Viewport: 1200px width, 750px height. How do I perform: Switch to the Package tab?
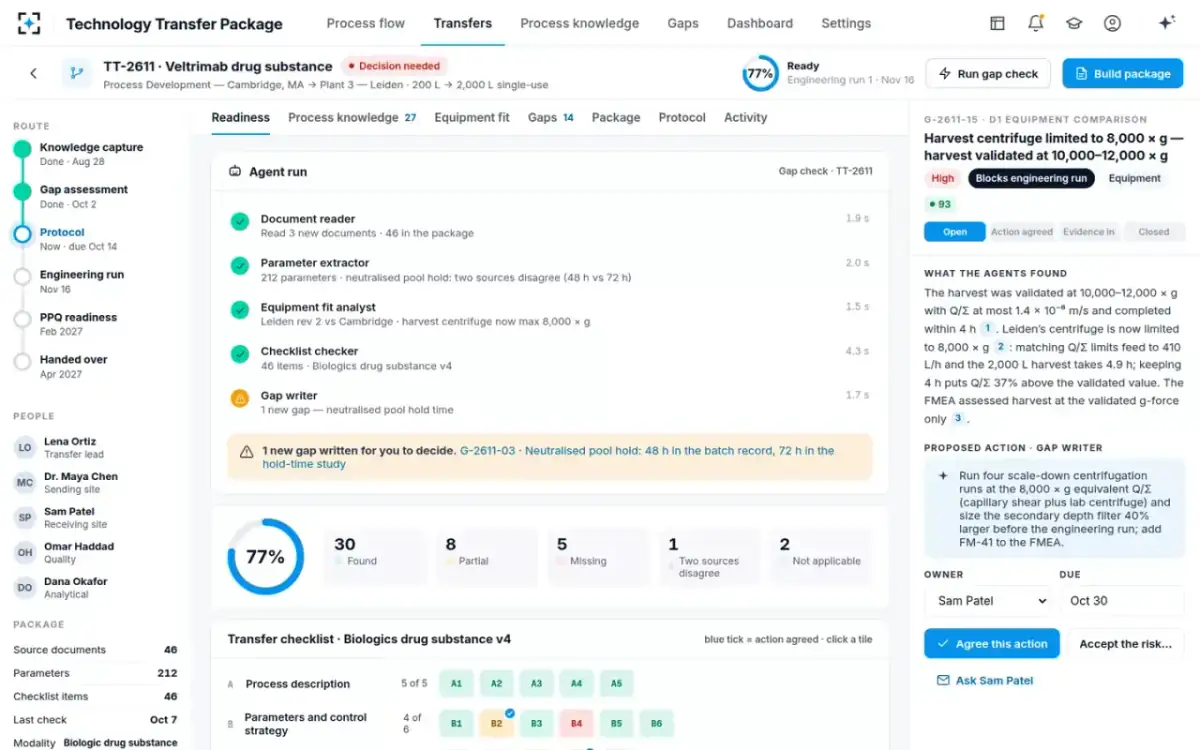(x=616, y=117)
